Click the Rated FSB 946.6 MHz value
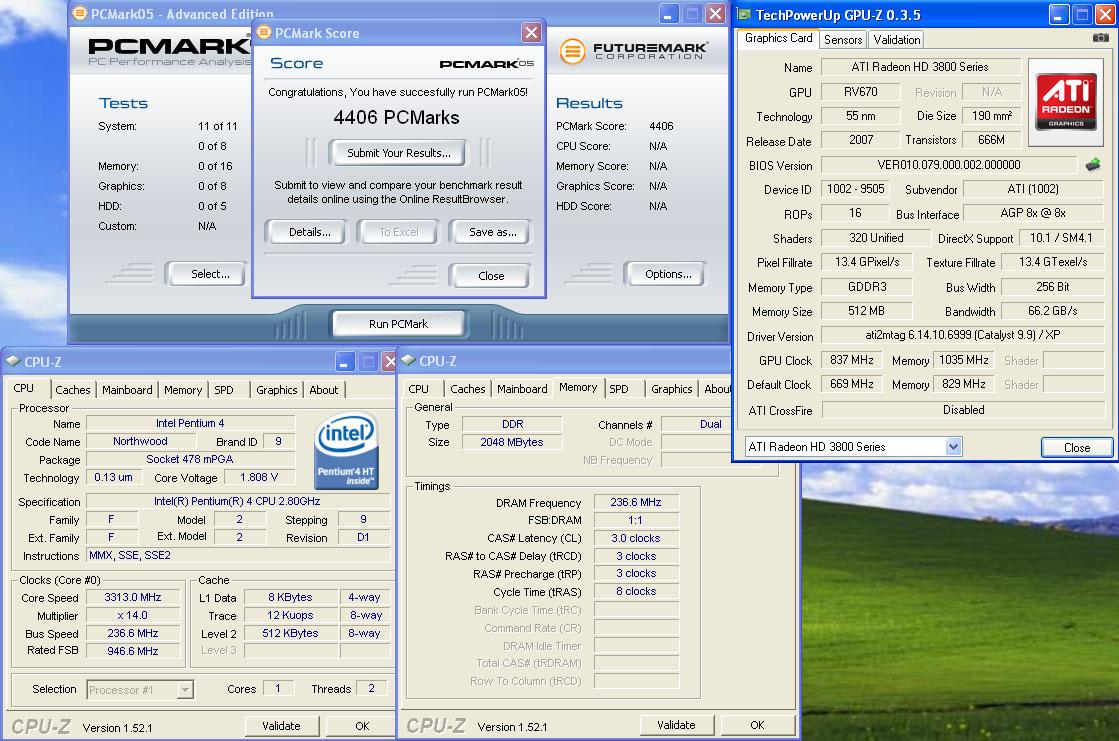Screen dimensions: 1119x741 (133, 651)
